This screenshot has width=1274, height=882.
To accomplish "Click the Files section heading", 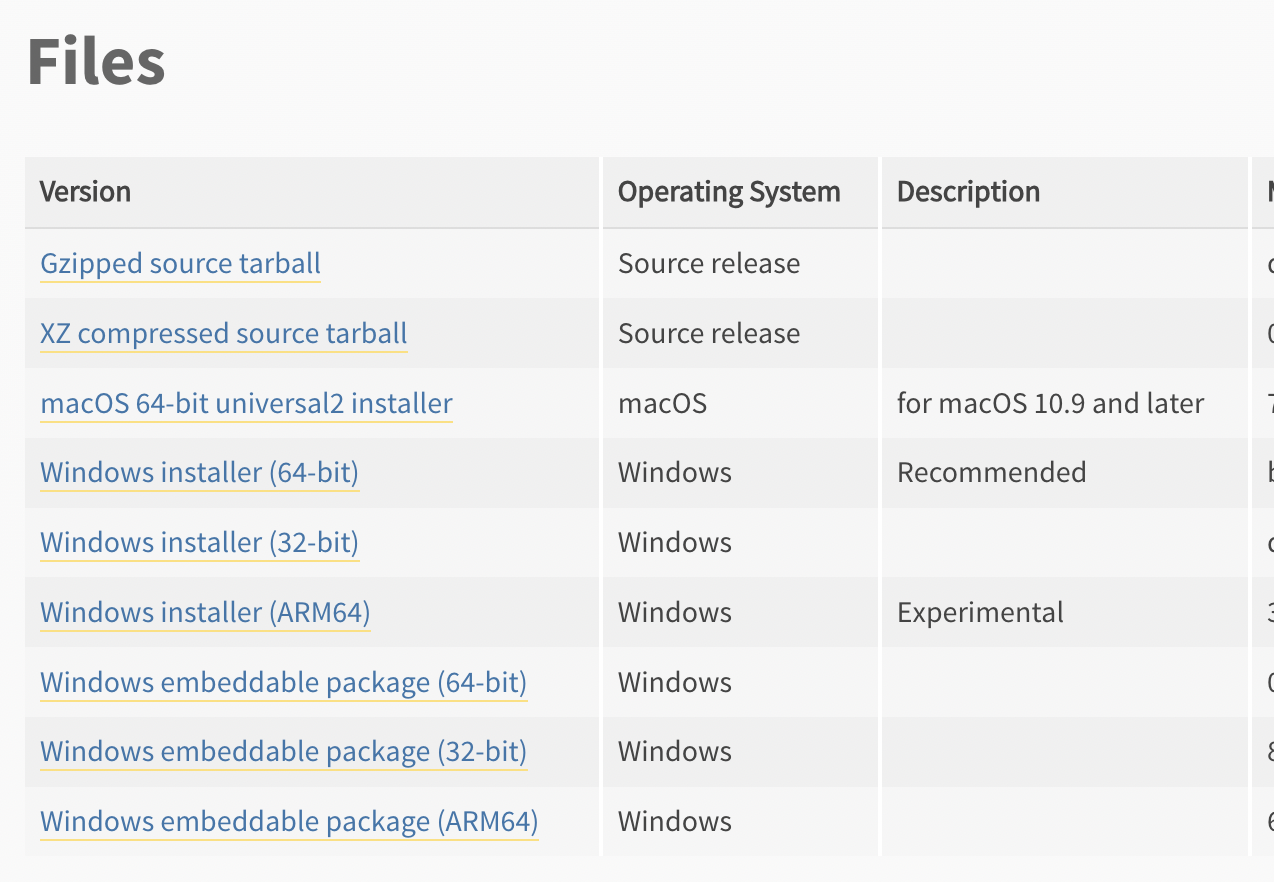I will coord(96,61).
